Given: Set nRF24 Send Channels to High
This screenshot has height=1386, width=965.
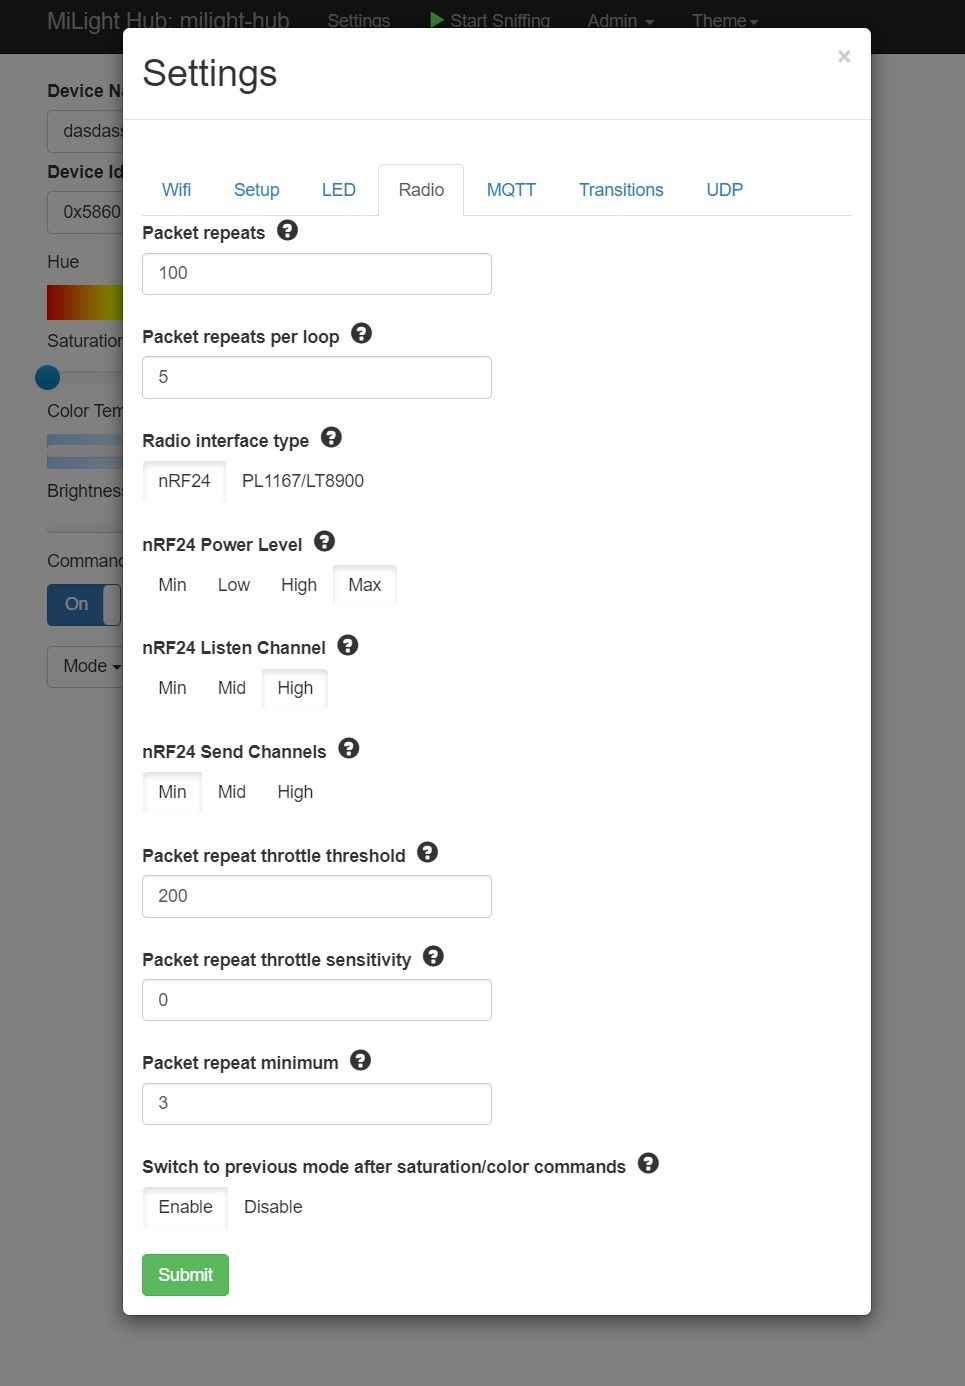Looking at the screenshot, I should [x=295, y=792].
